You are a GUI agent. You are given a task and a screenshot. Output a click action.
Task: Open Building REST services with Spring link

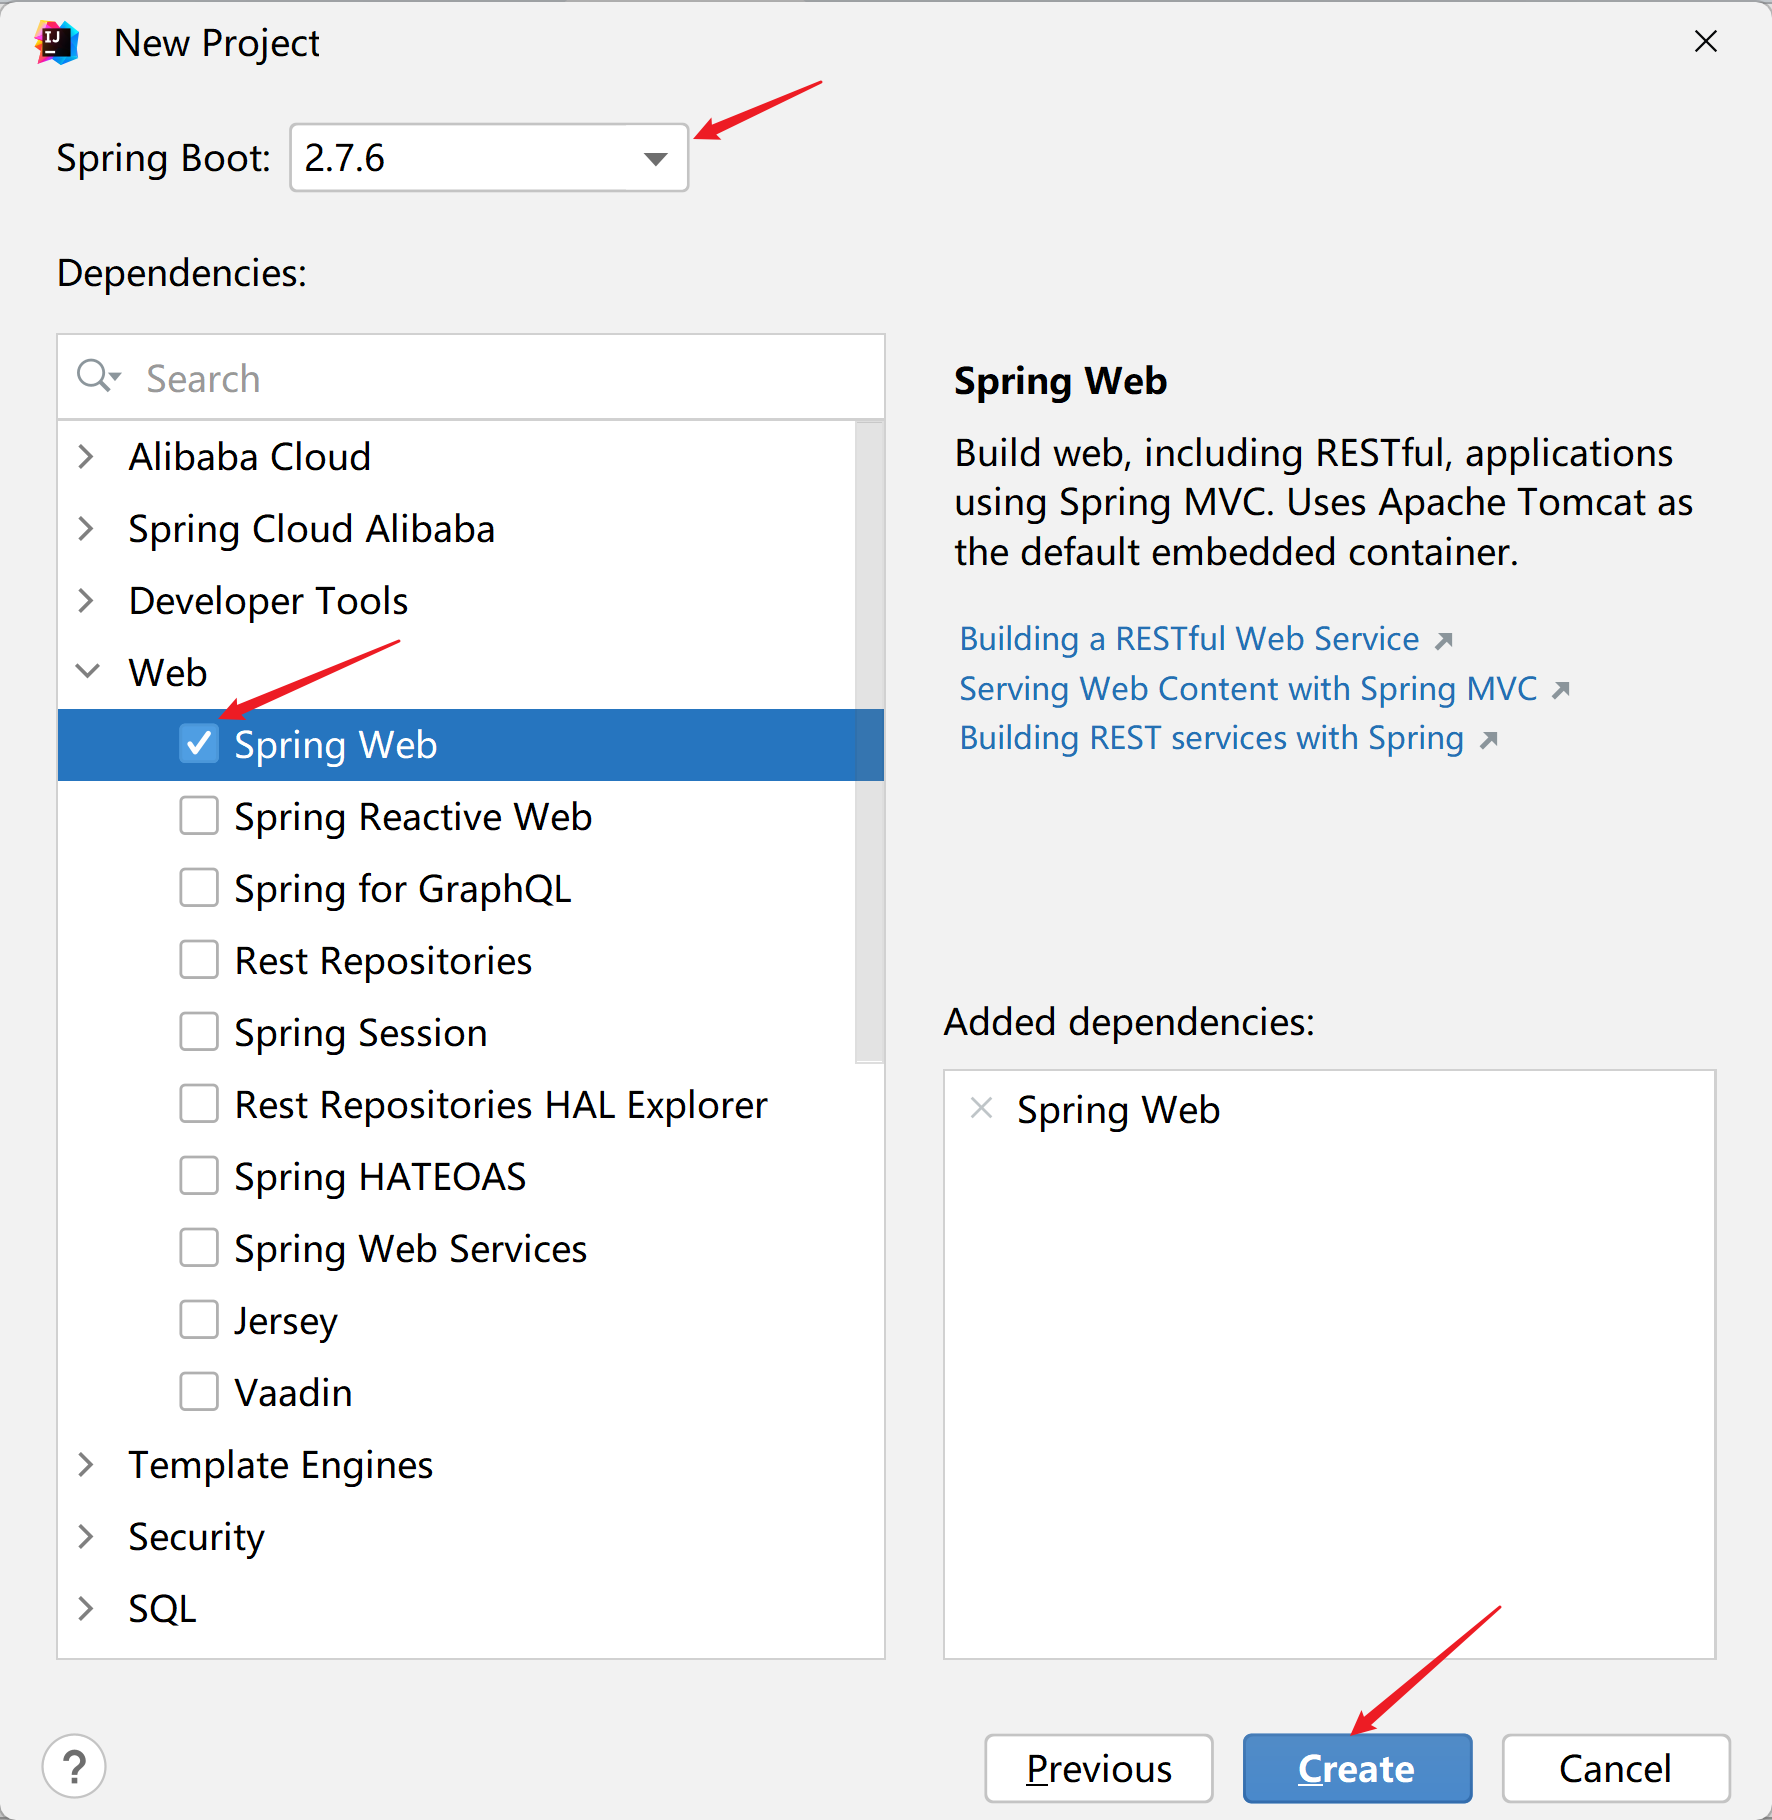[x=1211, y=738]
